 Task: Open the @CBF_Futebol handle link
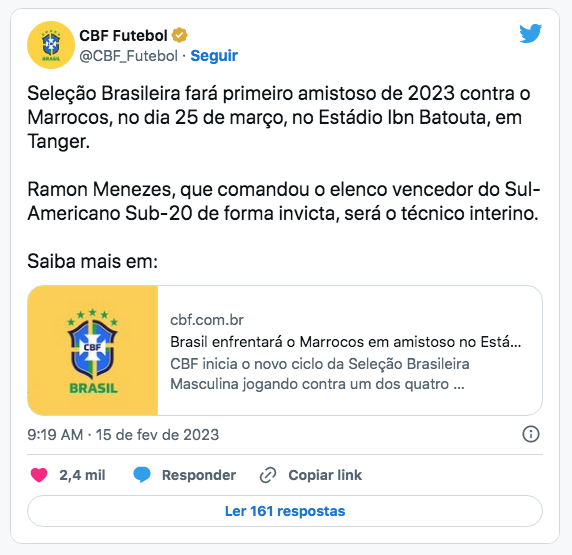(x=128, y=56)
